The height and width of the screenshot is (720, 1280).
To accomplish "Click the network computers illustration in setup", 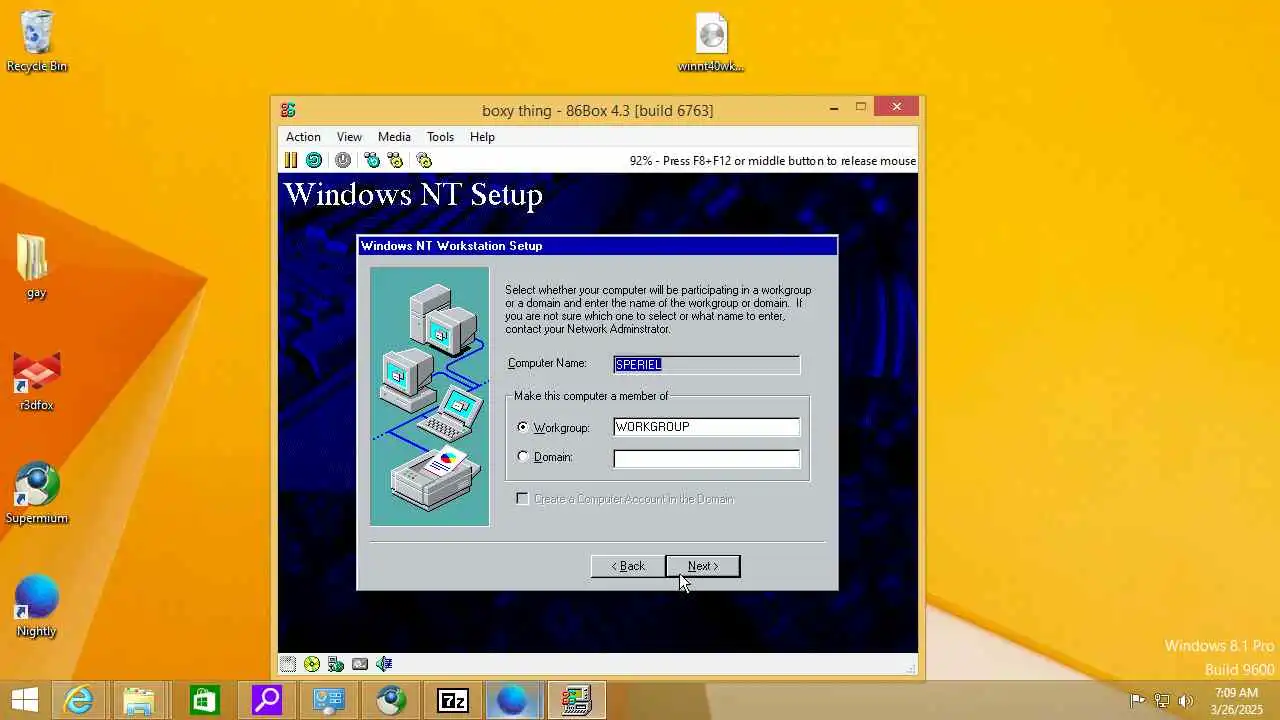I will (430, 396).
